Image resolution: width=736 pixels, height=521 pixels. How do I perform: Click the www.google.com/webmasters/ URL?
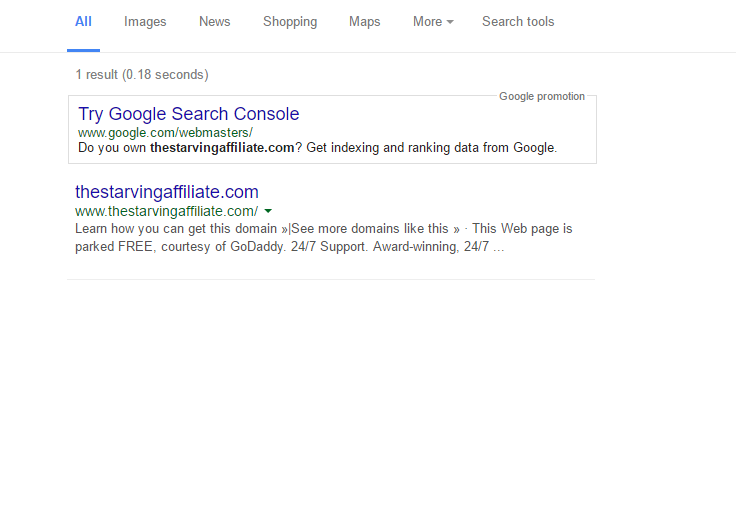165,132
